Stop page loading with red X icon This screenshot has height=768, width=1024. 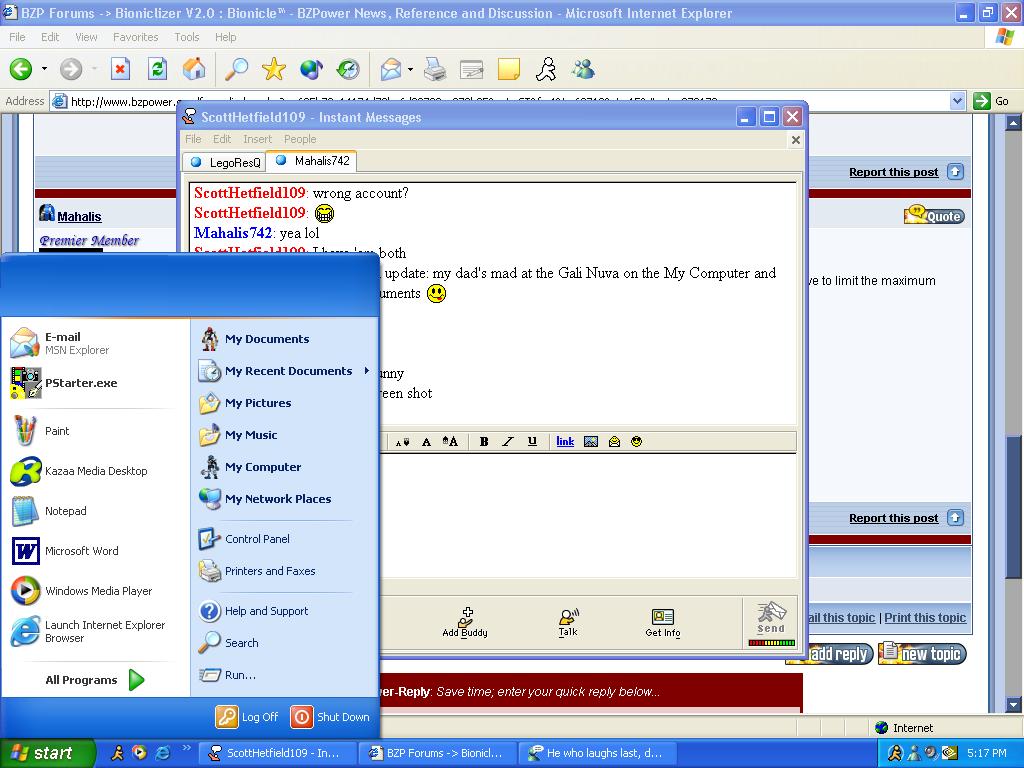point(120,69)
